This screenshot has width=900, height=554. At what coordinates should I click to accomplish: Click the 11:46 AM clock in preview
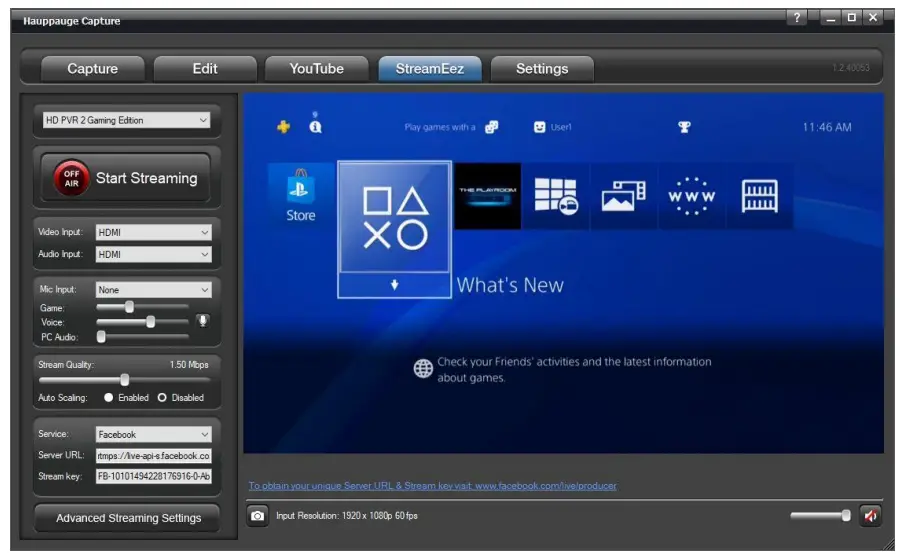[x=827, y=127]
